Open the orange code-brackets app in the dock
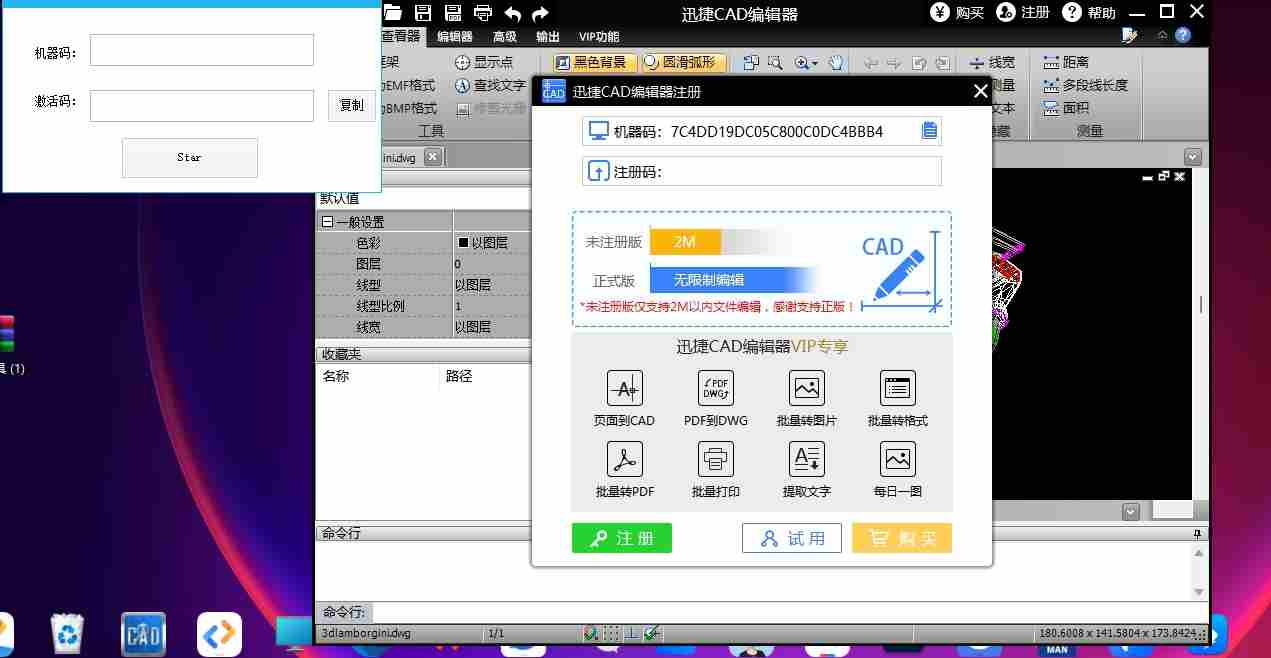This screenshot has height=658, width=1271. point(219,634)
